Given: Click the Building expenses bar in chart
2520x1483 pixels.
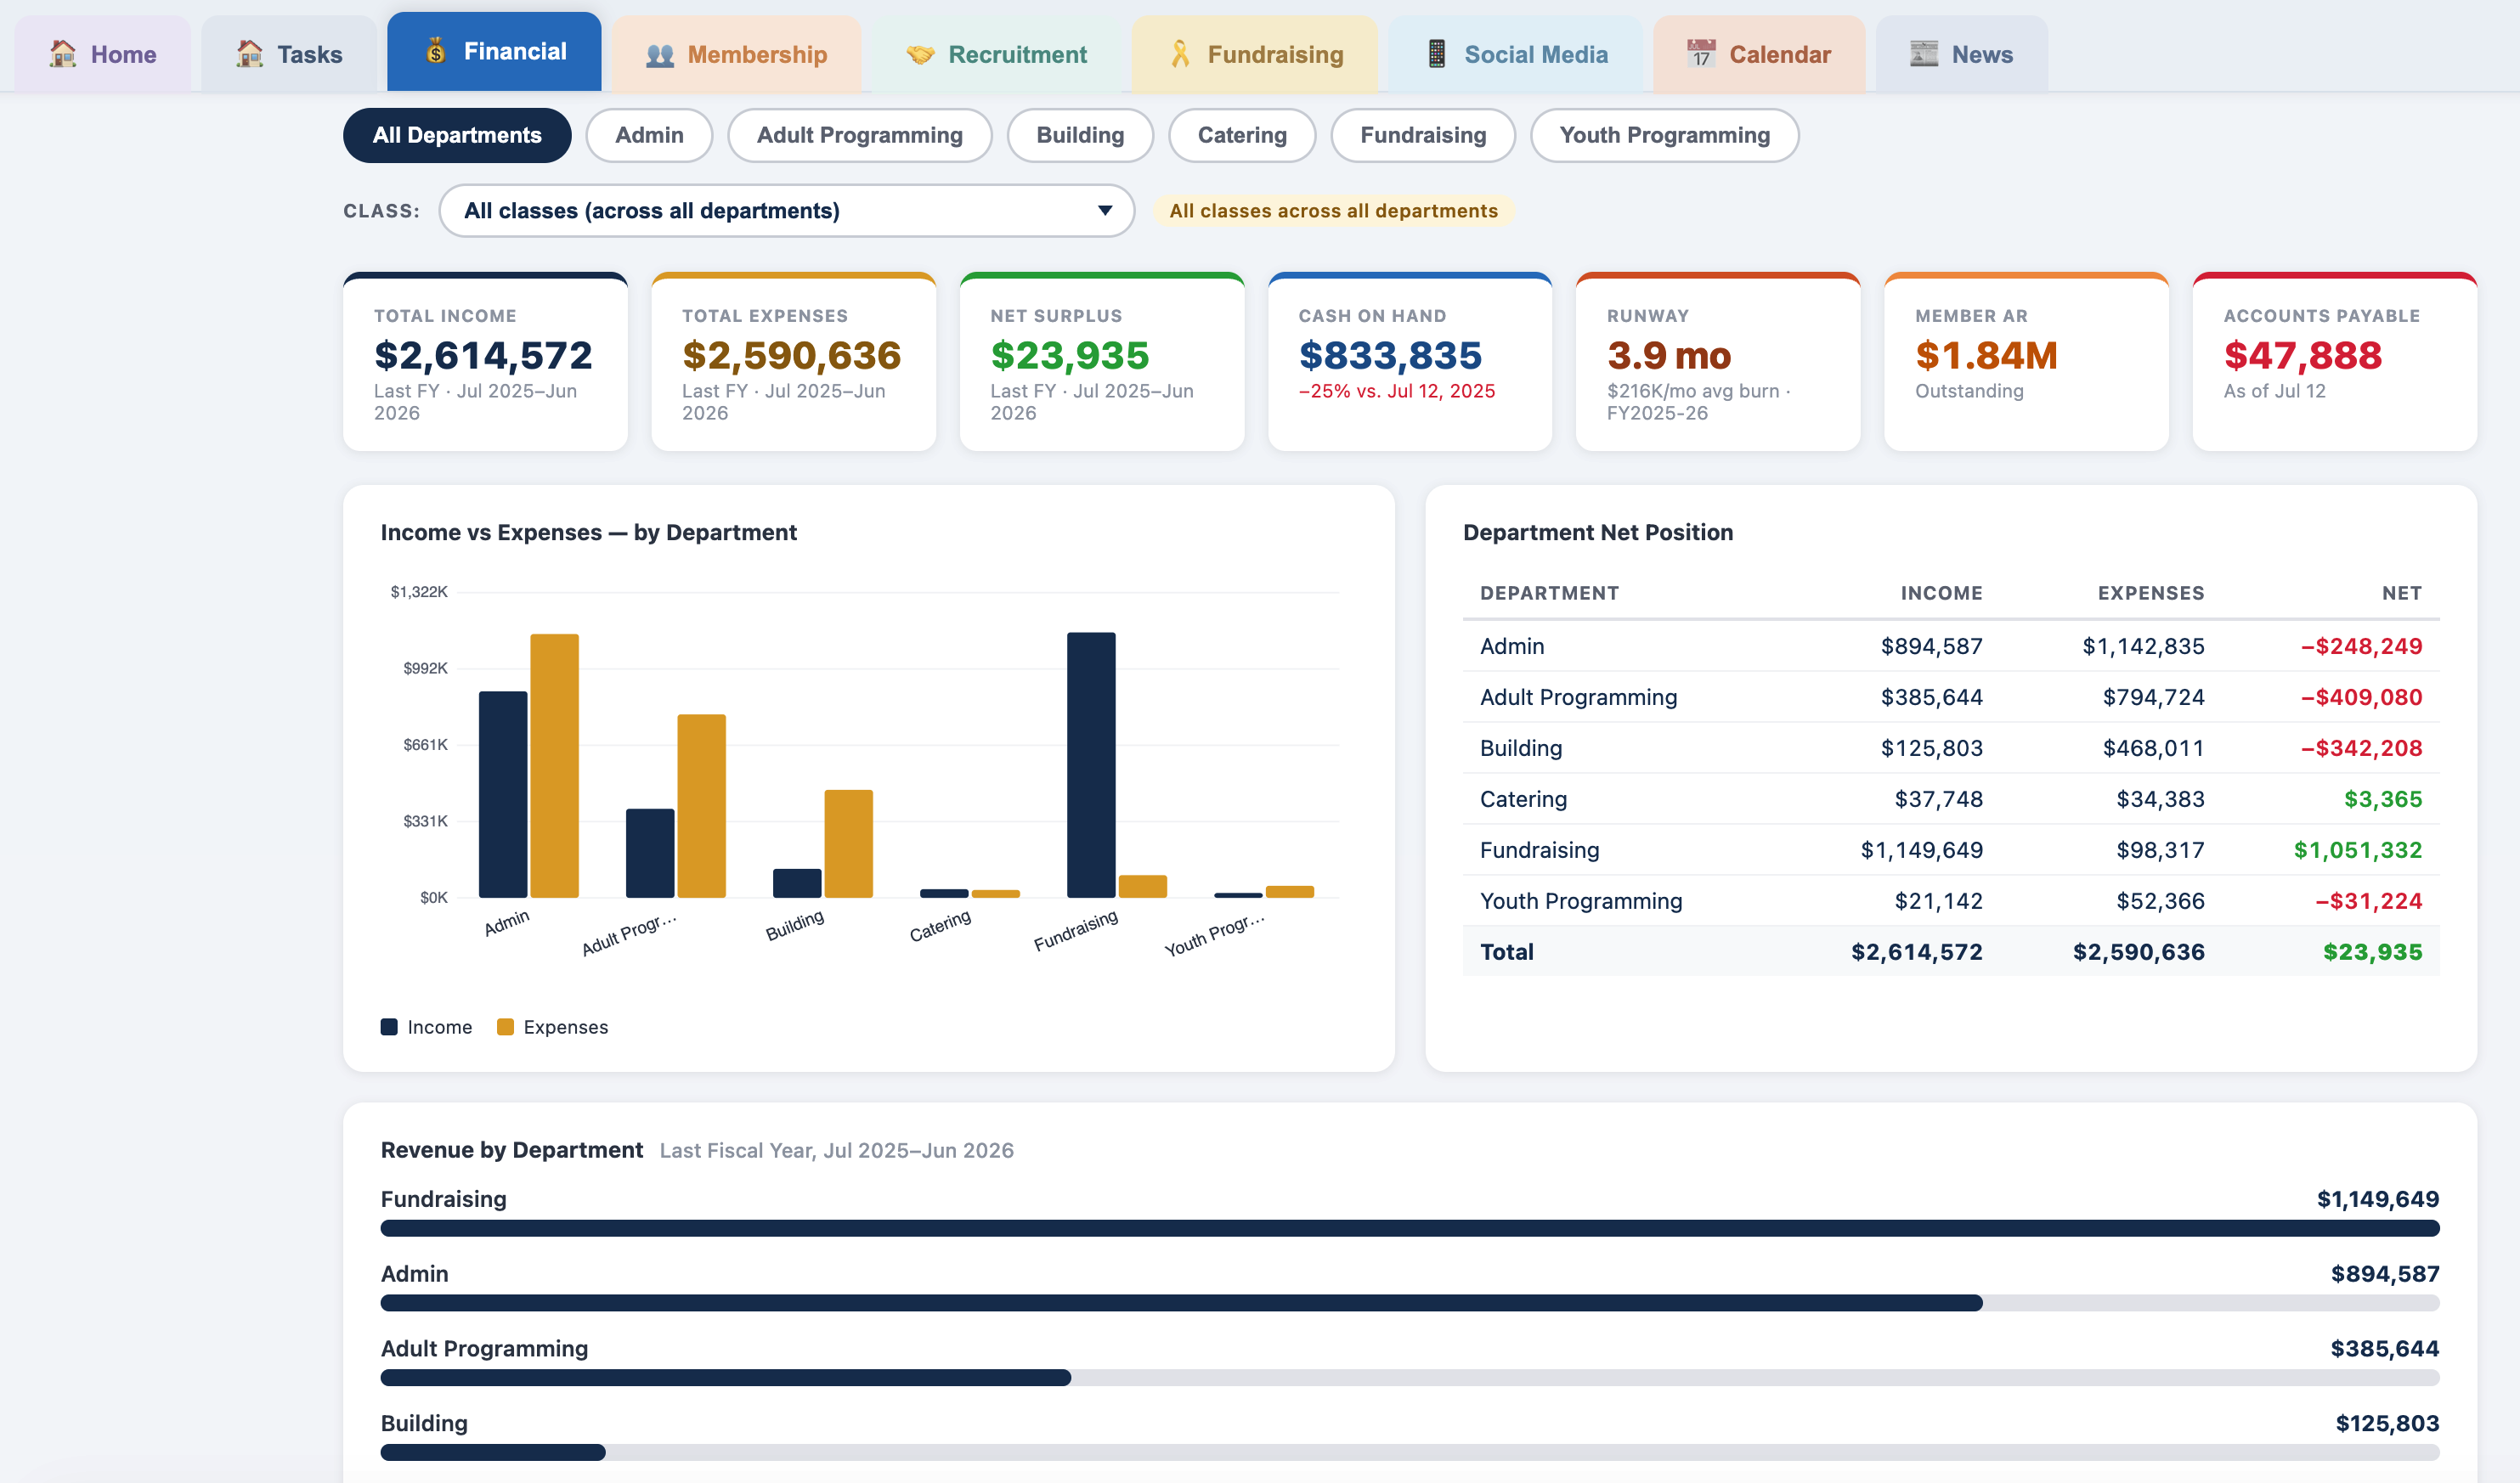Looking at the screenshot, I should pos(849,844).
